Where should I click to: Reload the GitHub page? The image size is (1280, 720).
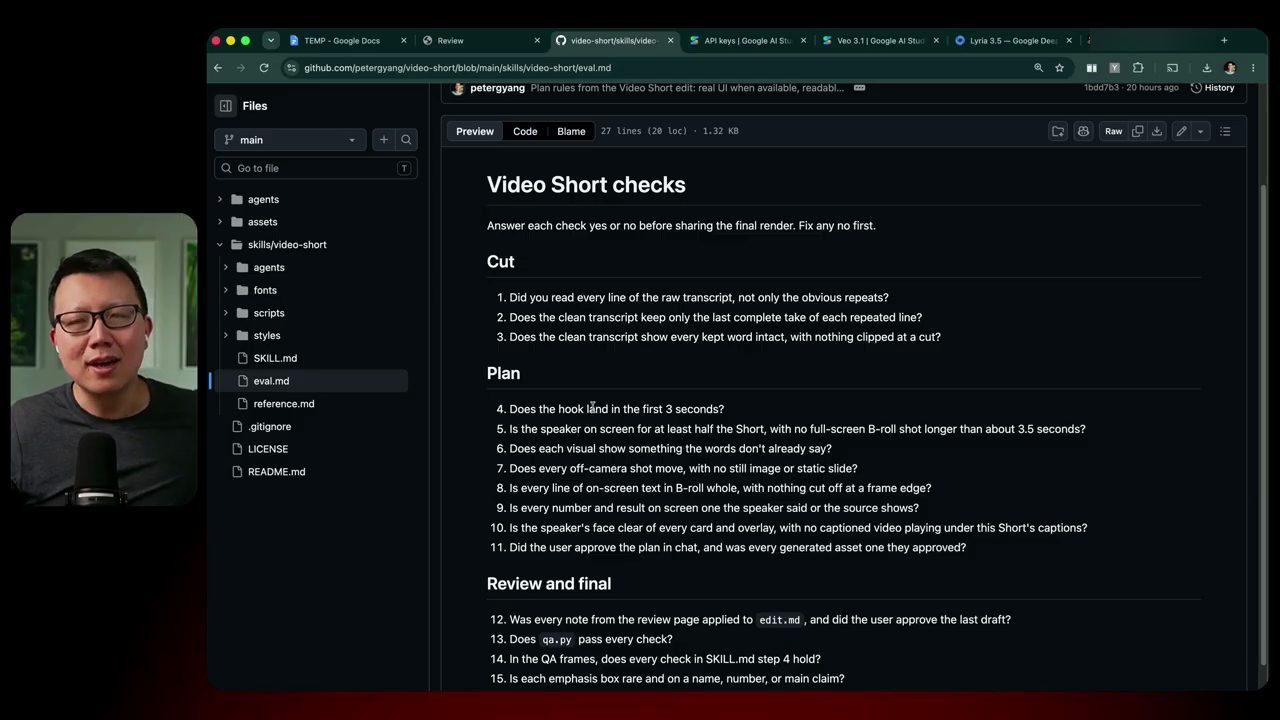tap(264, 68)
